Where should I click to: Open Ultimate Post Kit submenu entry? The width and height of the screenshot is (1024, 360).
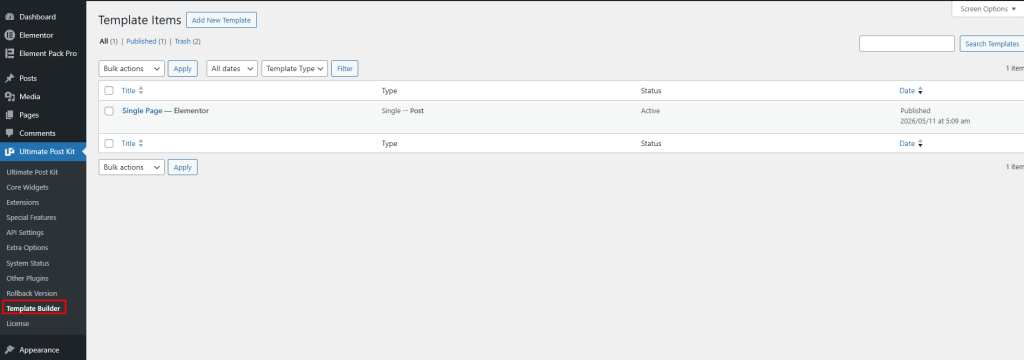32,172
